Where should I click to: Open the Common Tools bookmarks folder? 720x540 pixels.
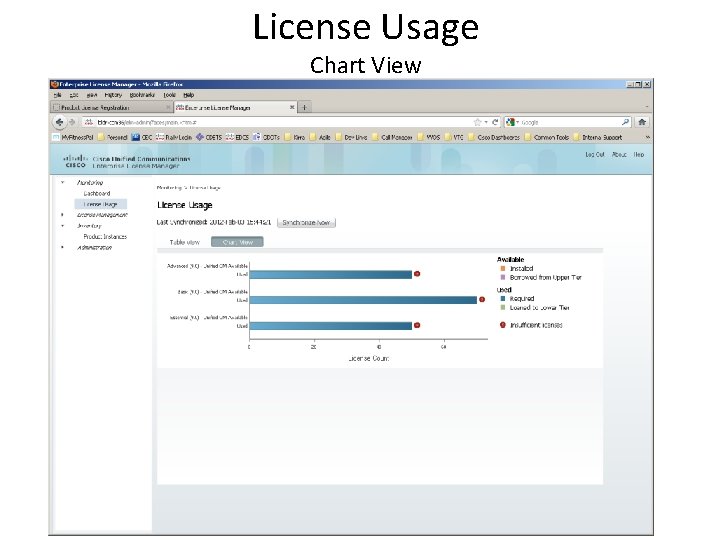click(547, 137)
